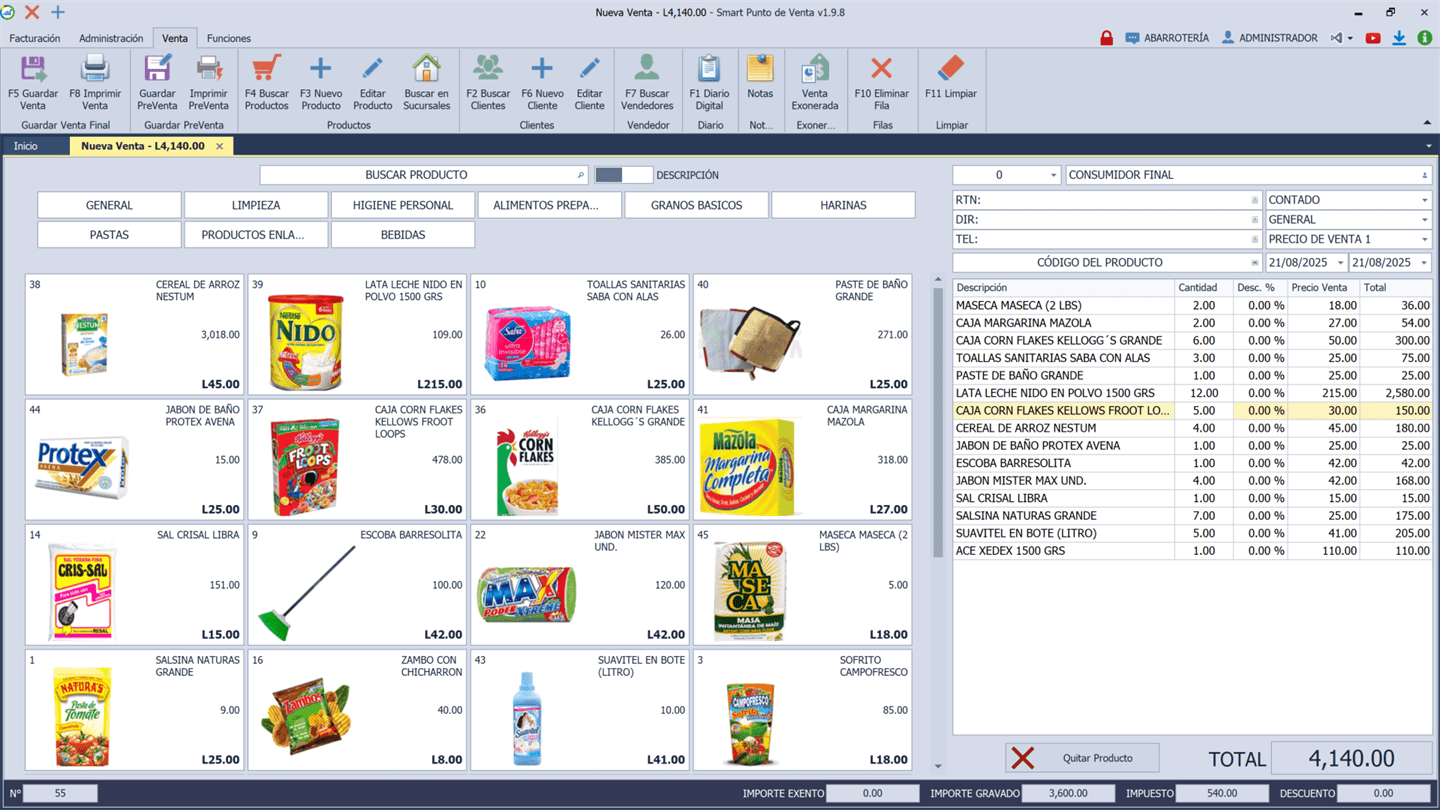Open the BEBIDAS product category
Viewport: 1440px width, 810px height.
pyautogui.click(x=403, y=235)
